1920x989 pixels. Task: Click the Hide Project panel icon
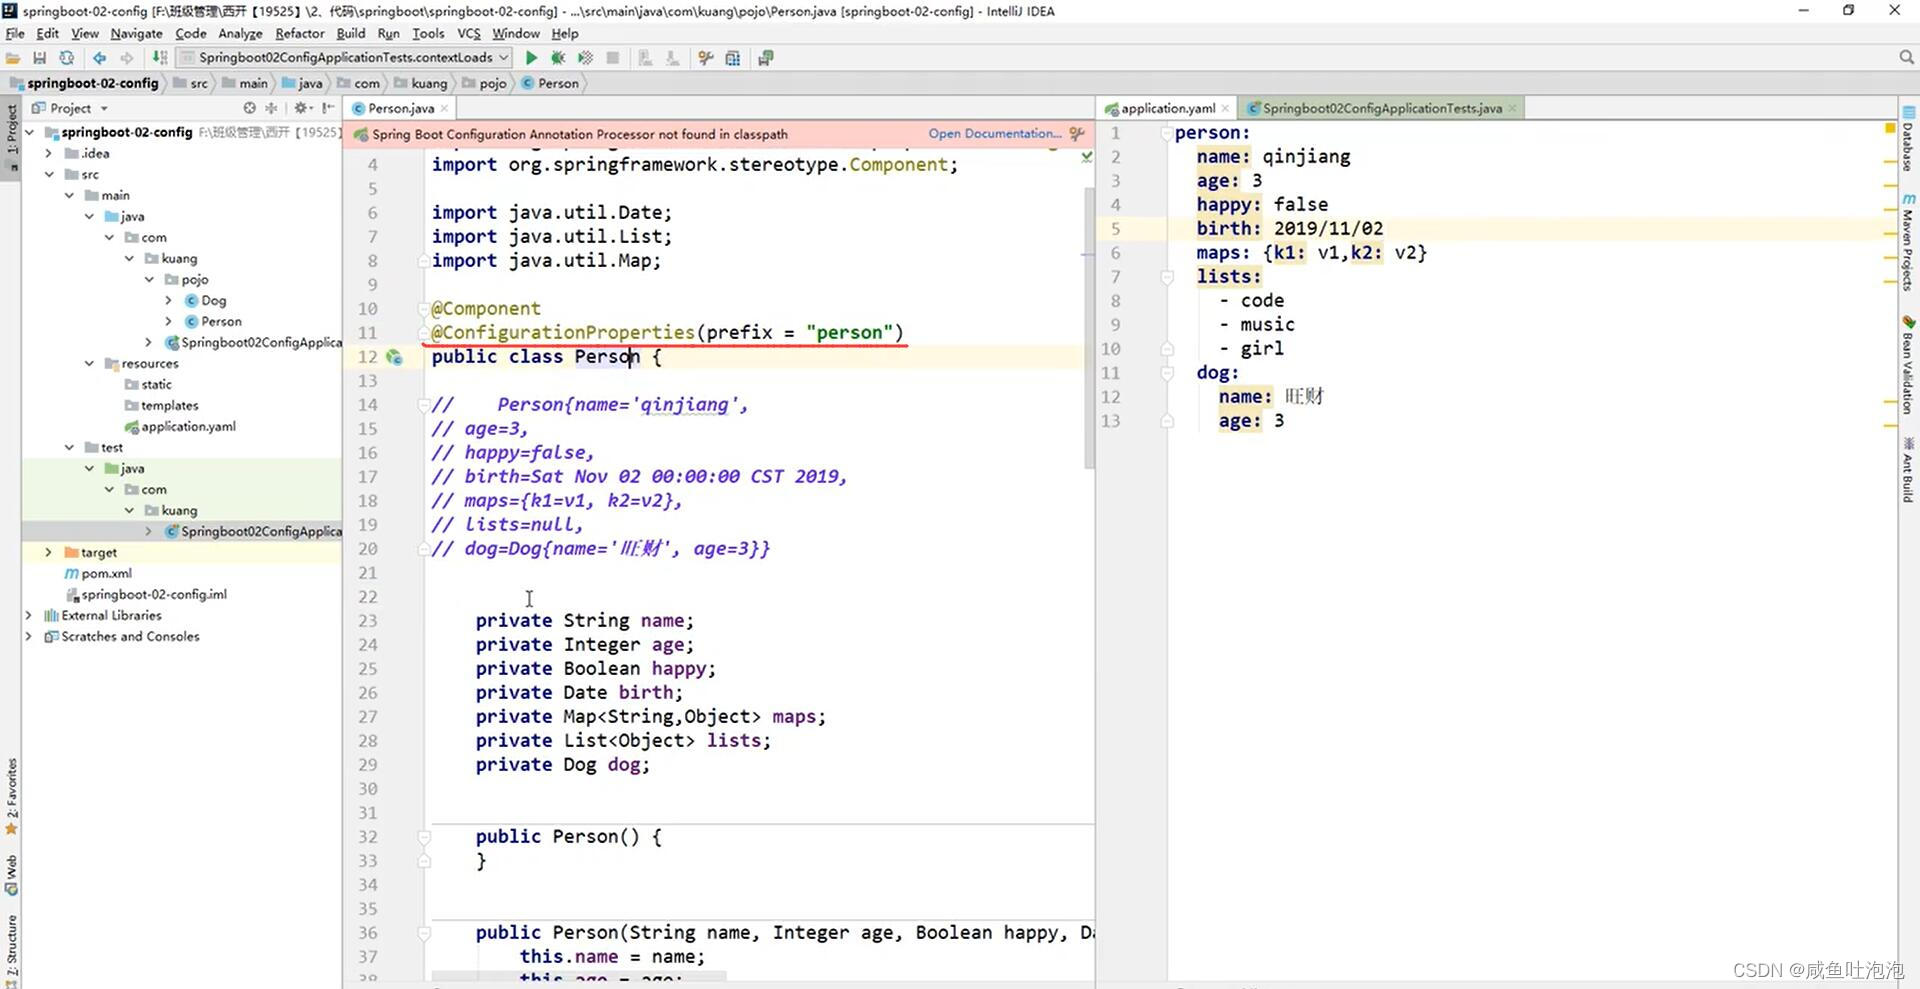[328, 108]
